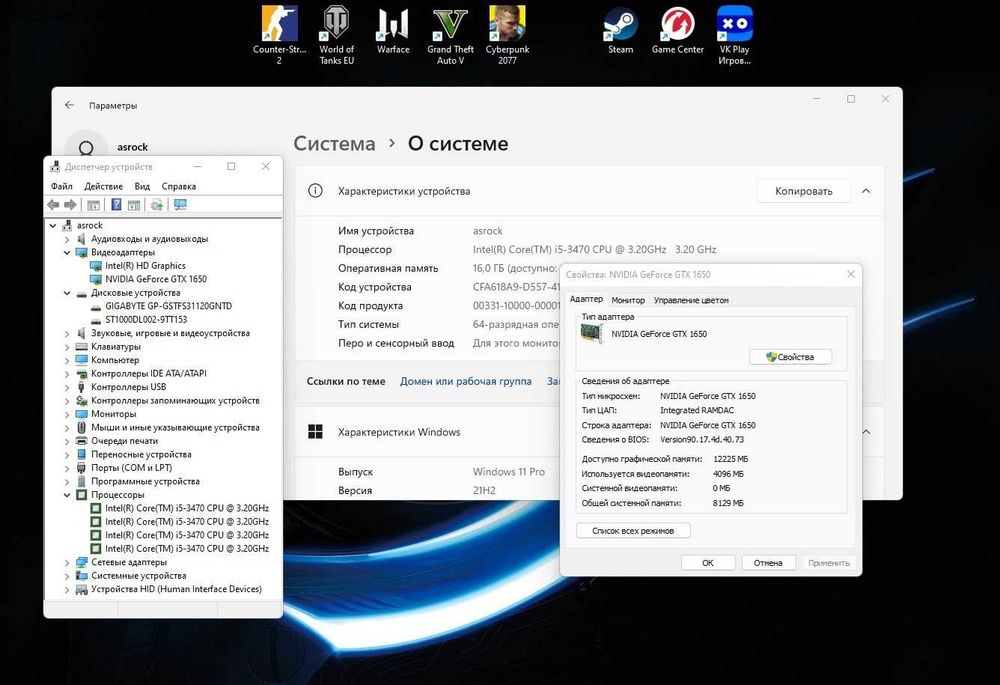
Task: Open the Справка menu in Device Manager
Action: pos(179,186)
